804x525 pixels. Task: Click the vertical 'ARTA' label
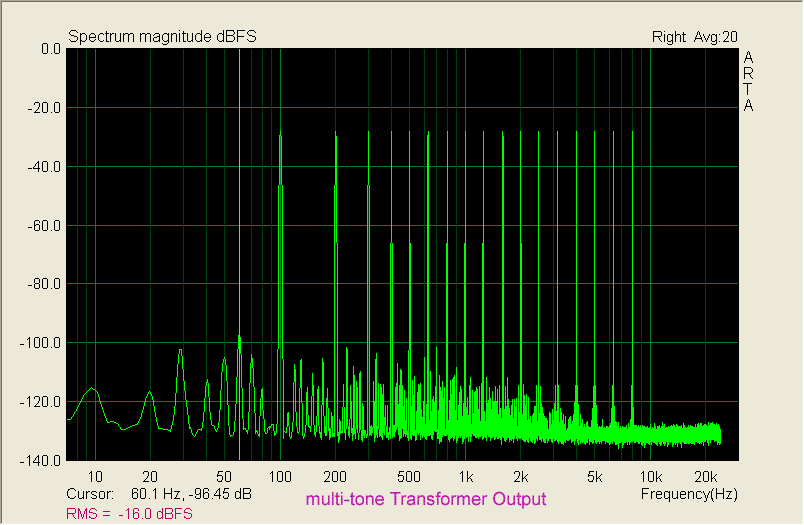(x=748, y=82)
